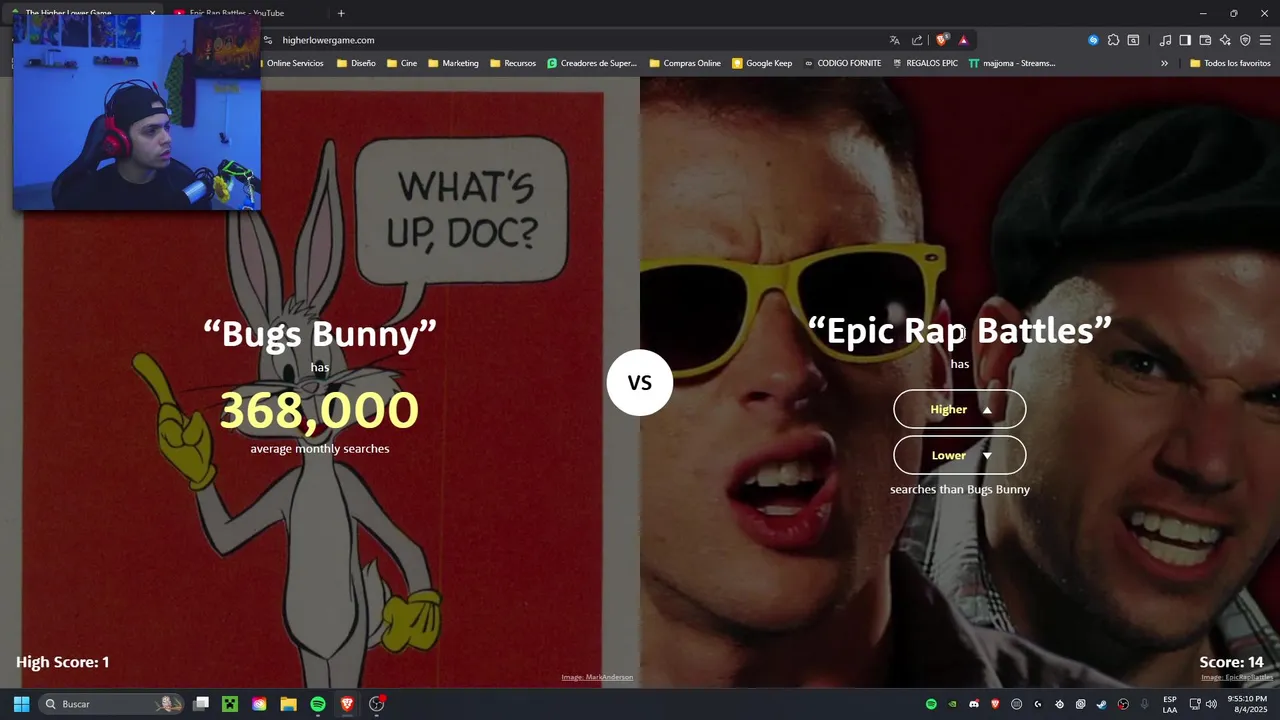Open OBS Studio from the taskbar
The image size is (1280, 720).
point(377,704)
